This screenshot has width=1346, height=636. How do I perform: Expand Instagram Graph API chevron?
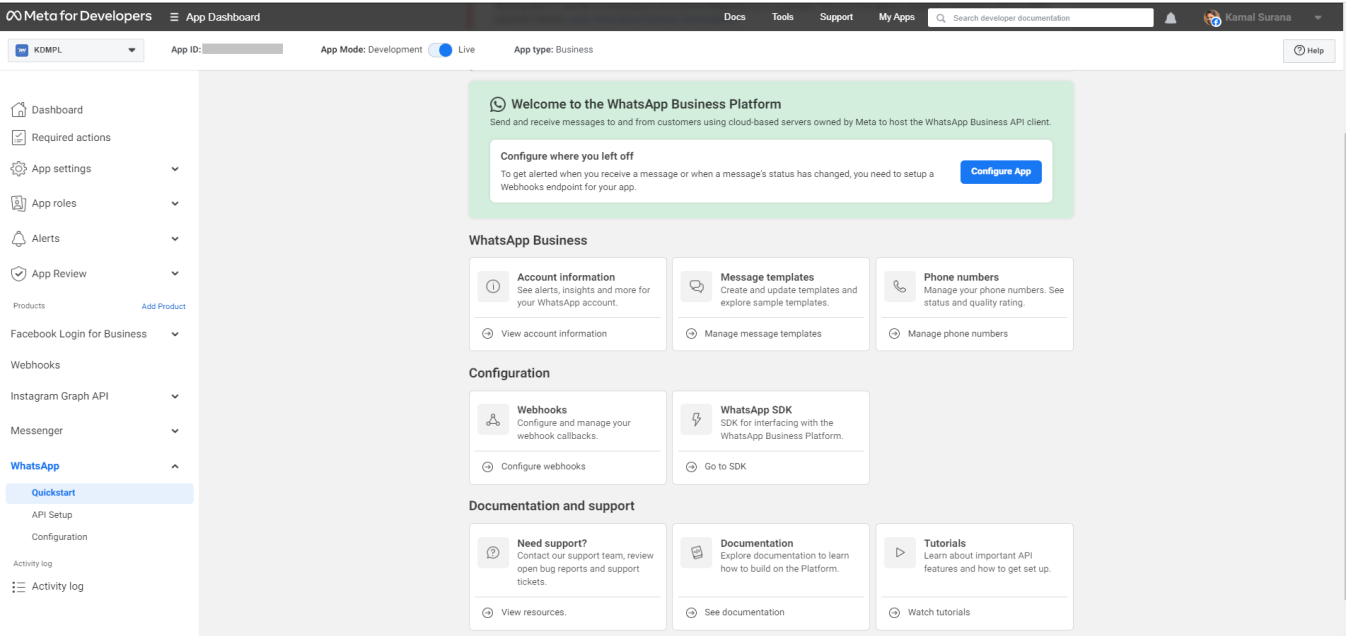pyautogui.click(x=175, y=396)
